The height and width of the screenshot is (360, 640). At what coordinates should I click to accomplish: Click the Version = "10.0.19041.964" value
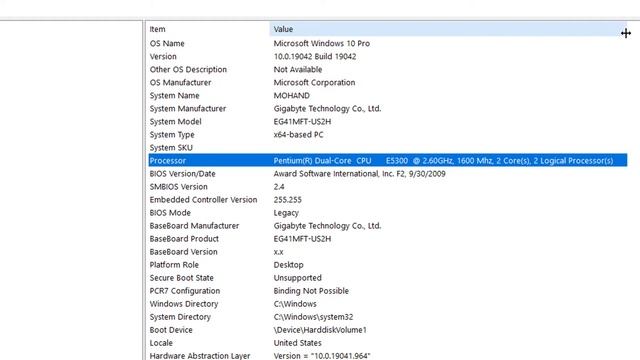[x=322, y=356]
